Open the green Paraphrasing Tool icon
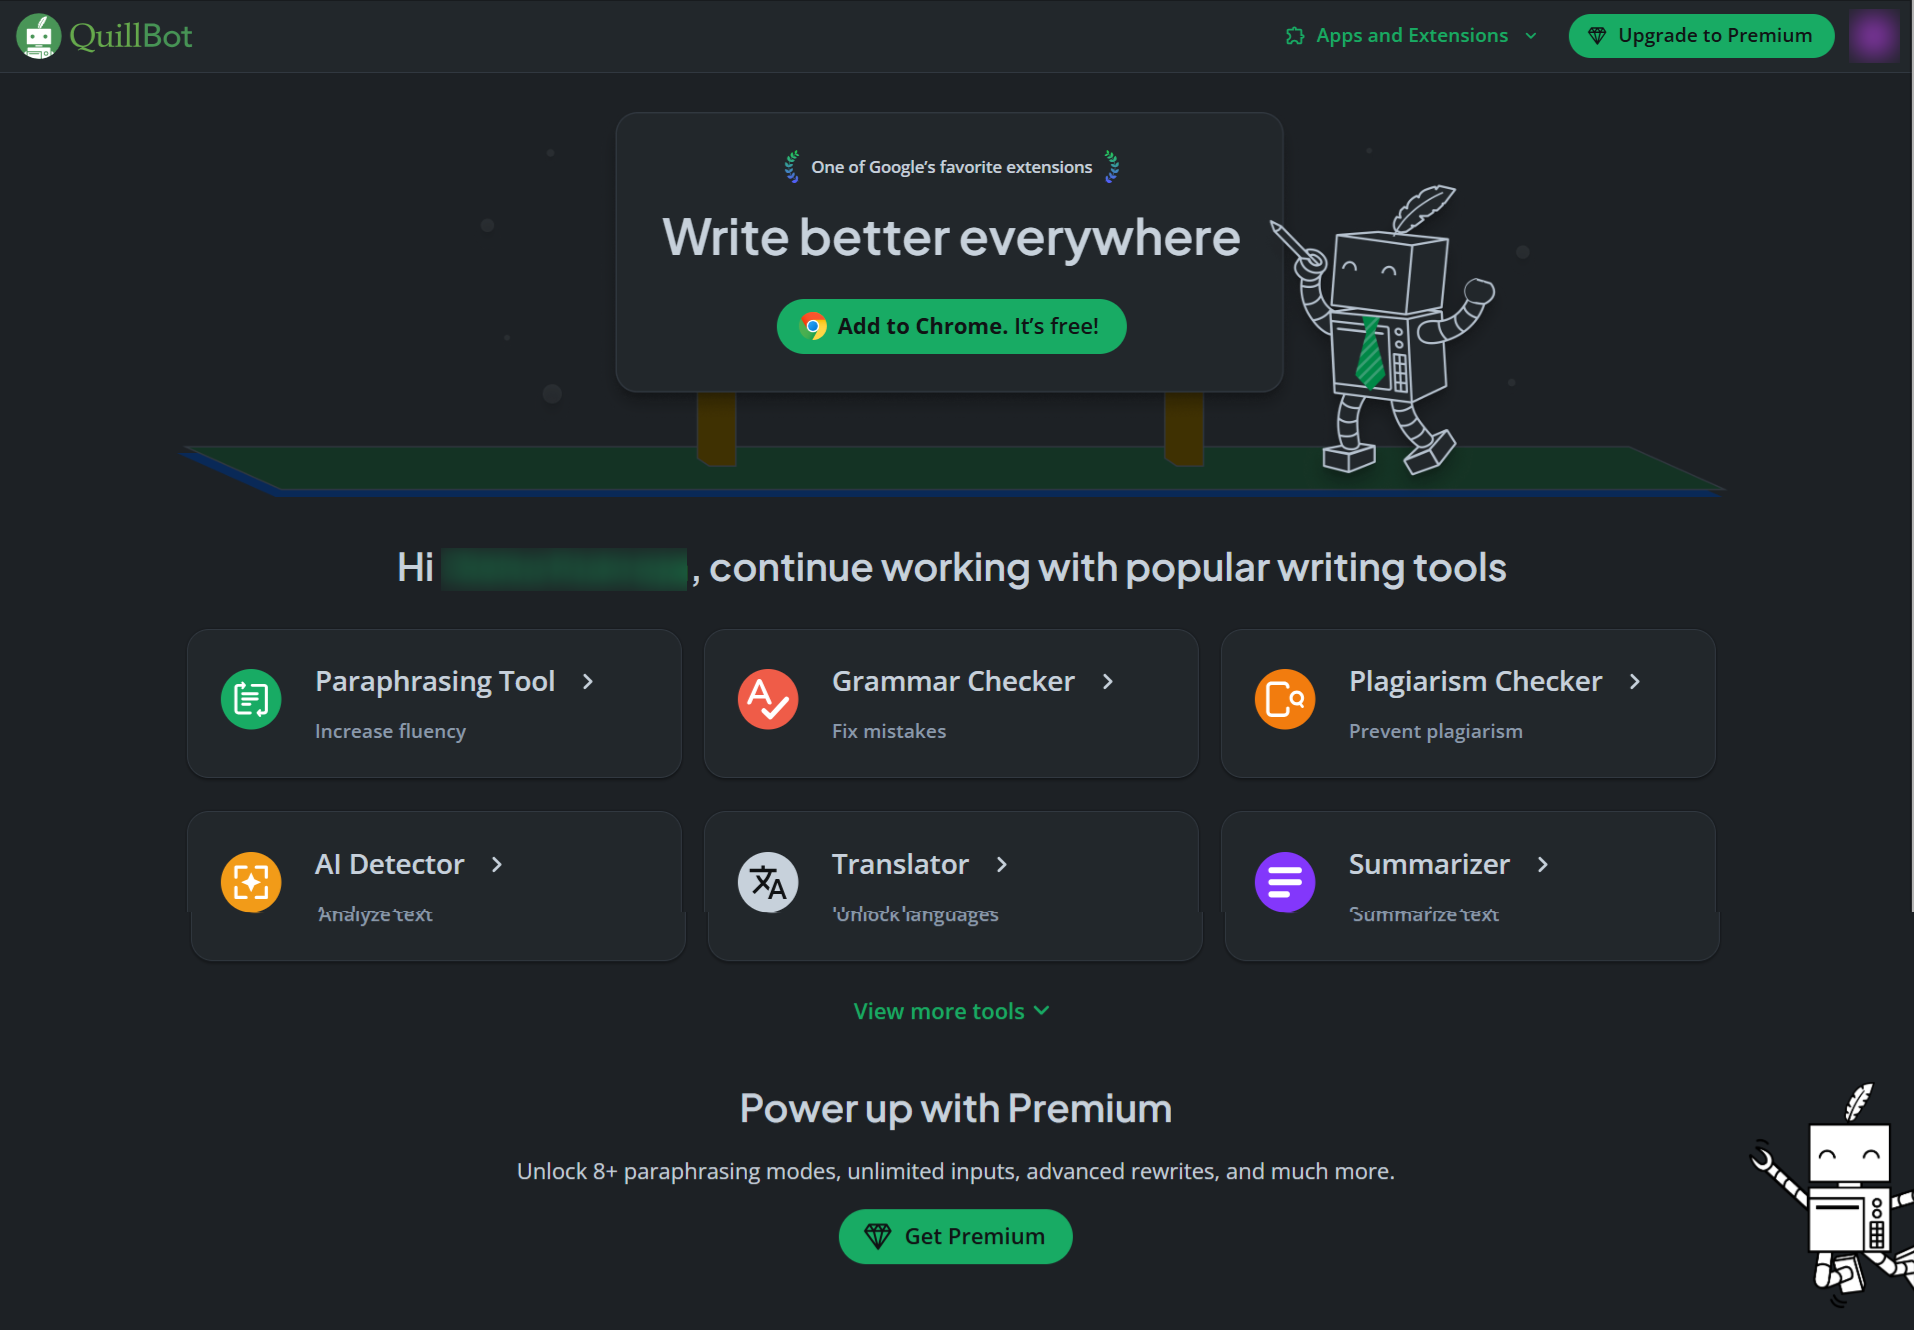This screenshot has height=1330, width=1914. (x=251, y=699)
